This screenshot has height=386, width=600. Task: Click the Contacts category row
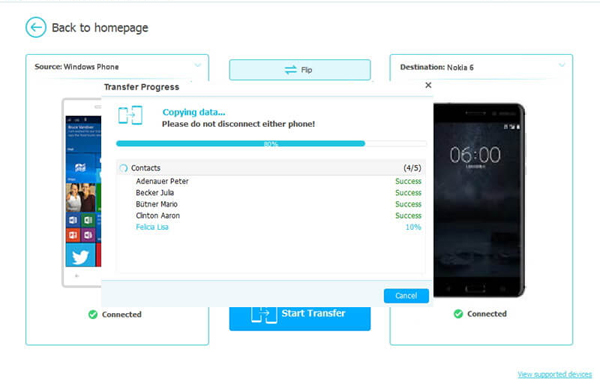point(271,168)
